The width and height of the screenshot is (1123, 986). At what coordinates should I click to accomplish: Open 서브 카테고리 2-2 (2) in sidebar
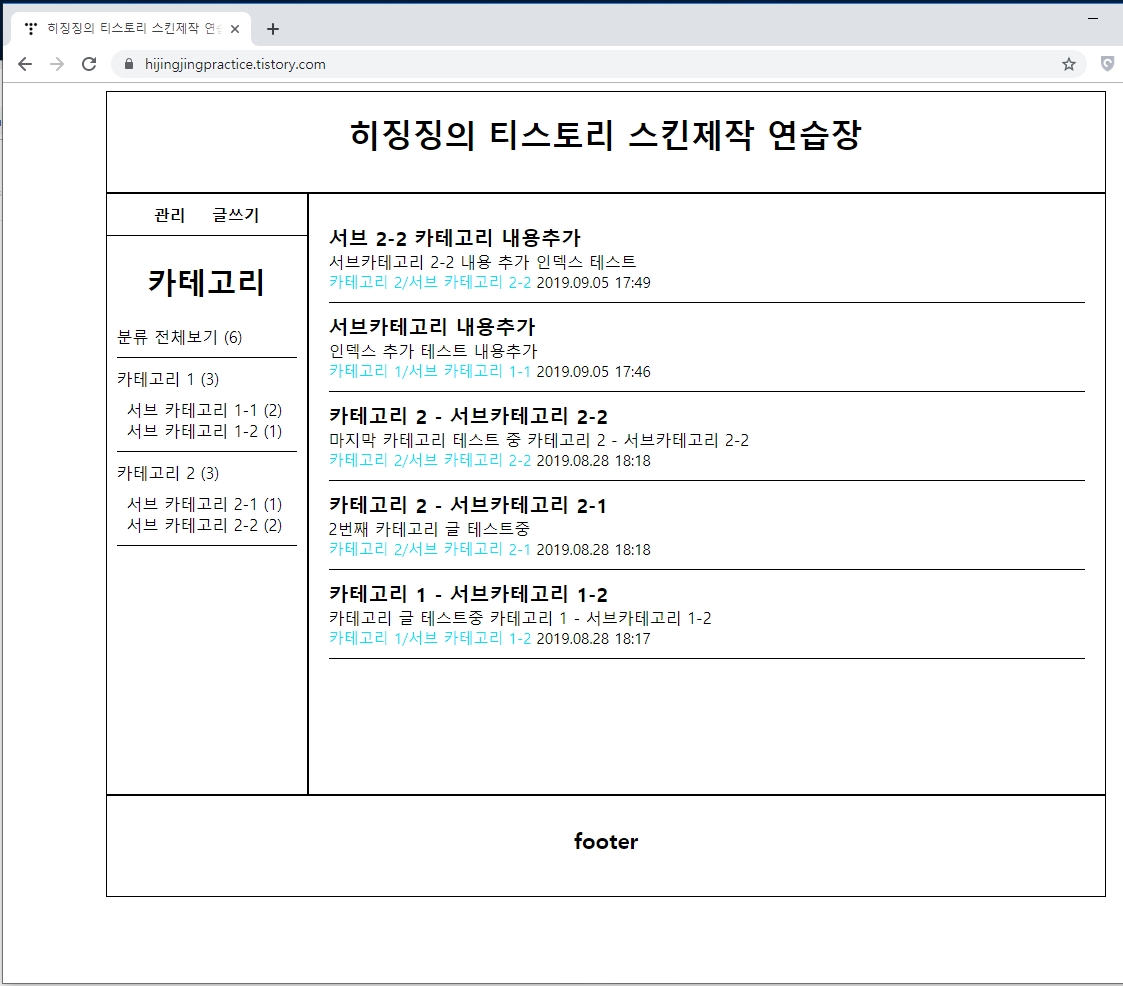point(205,525)
